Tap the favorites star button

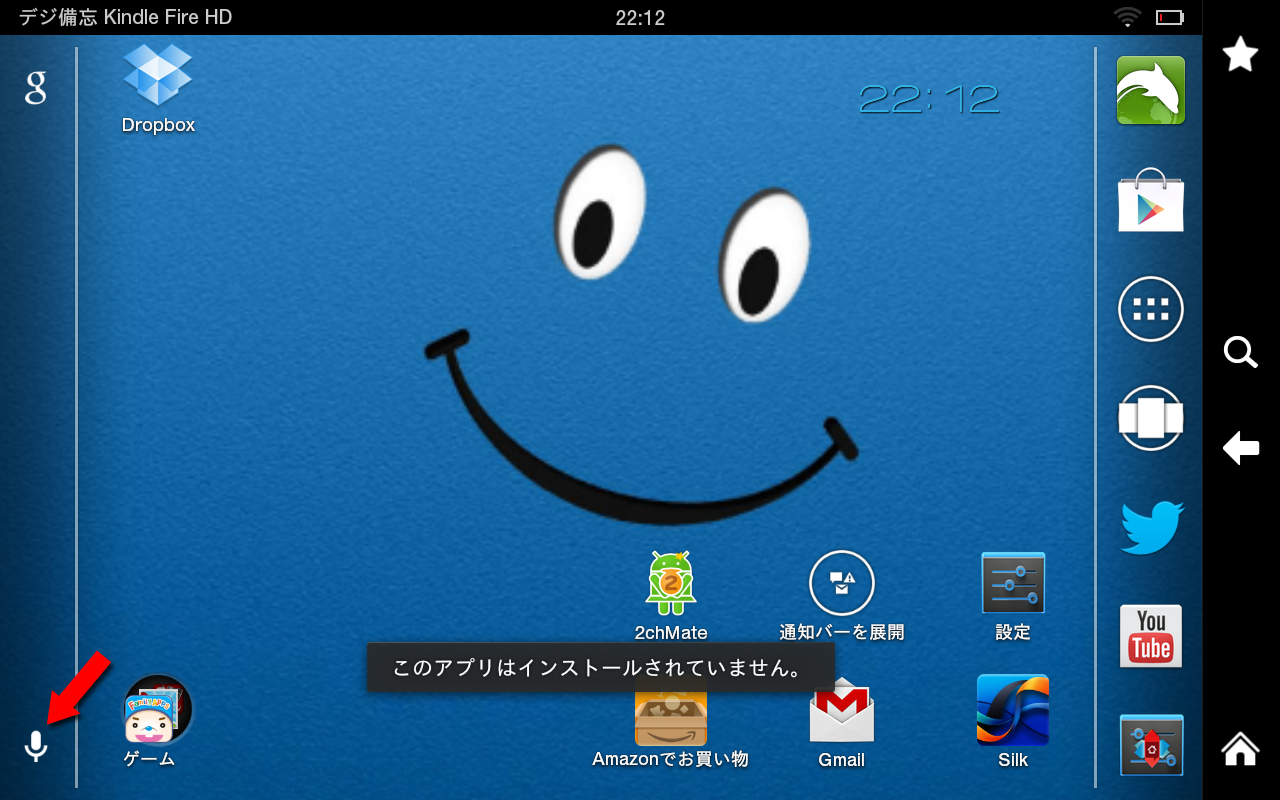(x=1240, y=54)
